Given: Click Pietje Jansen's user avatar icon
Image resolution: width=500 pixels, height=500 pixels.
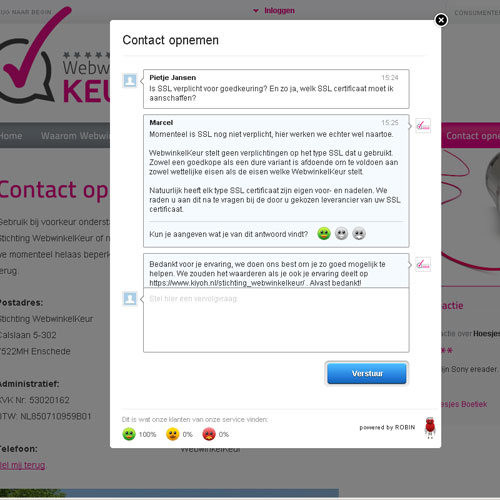Looking at the screenshot, I should click(130, 80).
